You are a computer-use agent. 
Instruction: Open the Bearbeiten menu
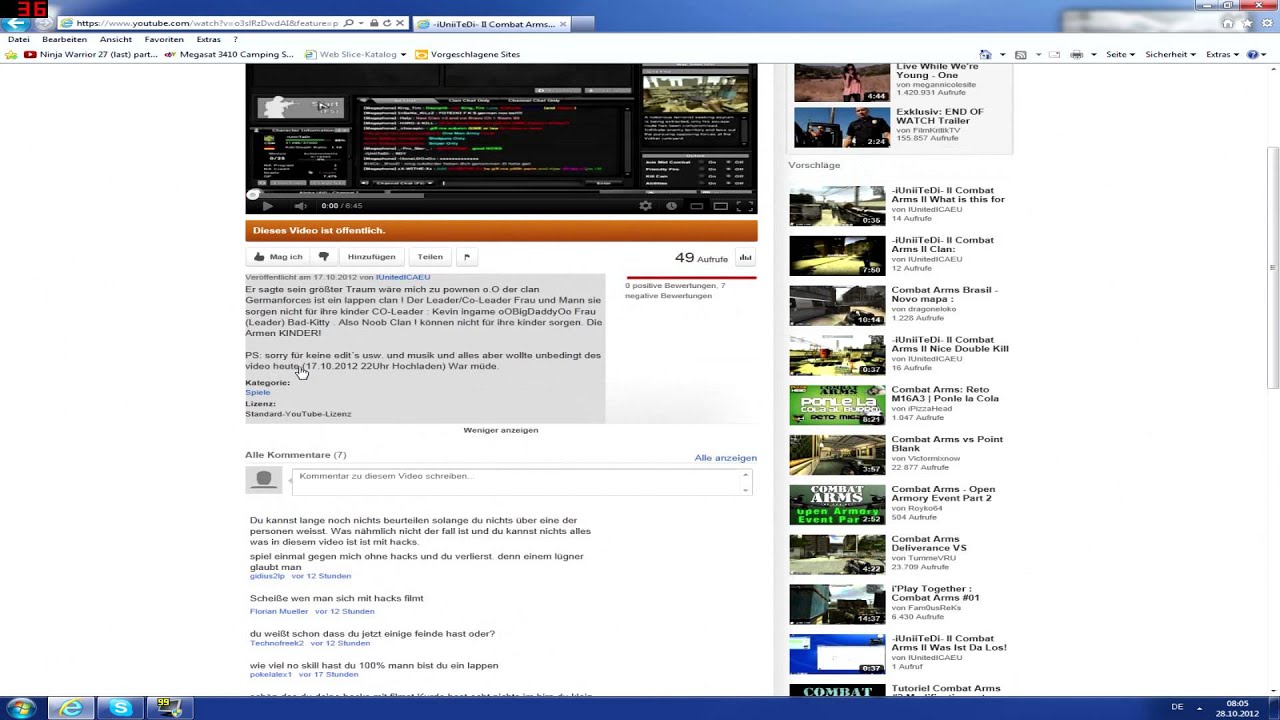64,40
